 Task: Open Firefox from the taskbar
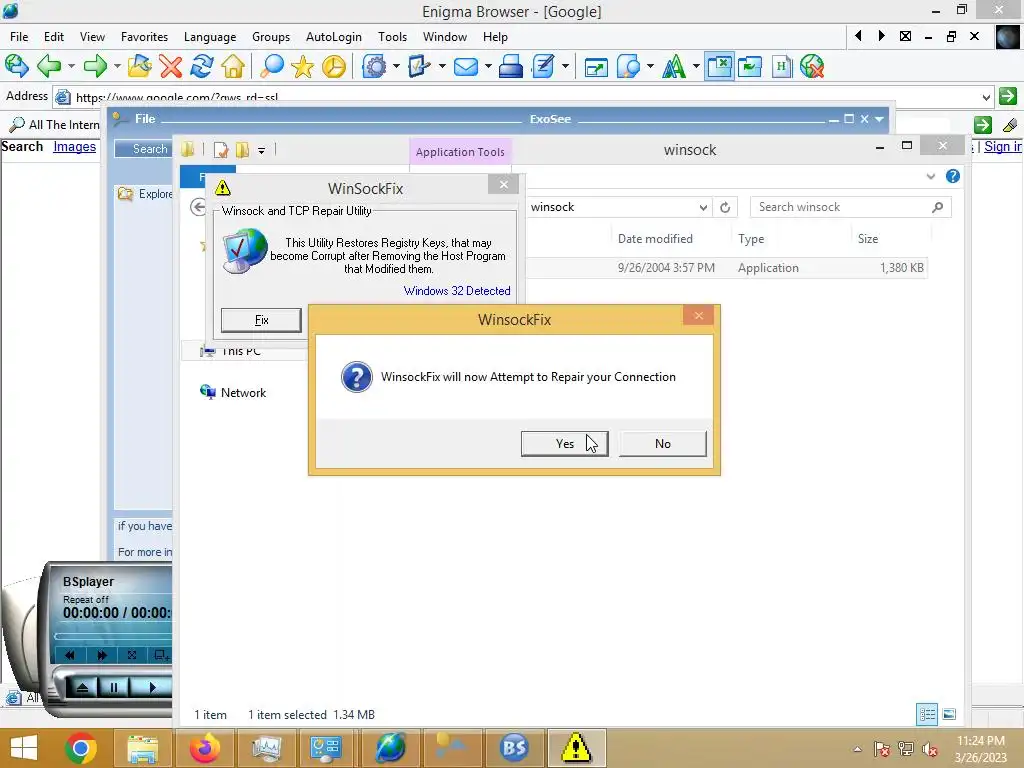pyautogui.click(x=204, y=748)
